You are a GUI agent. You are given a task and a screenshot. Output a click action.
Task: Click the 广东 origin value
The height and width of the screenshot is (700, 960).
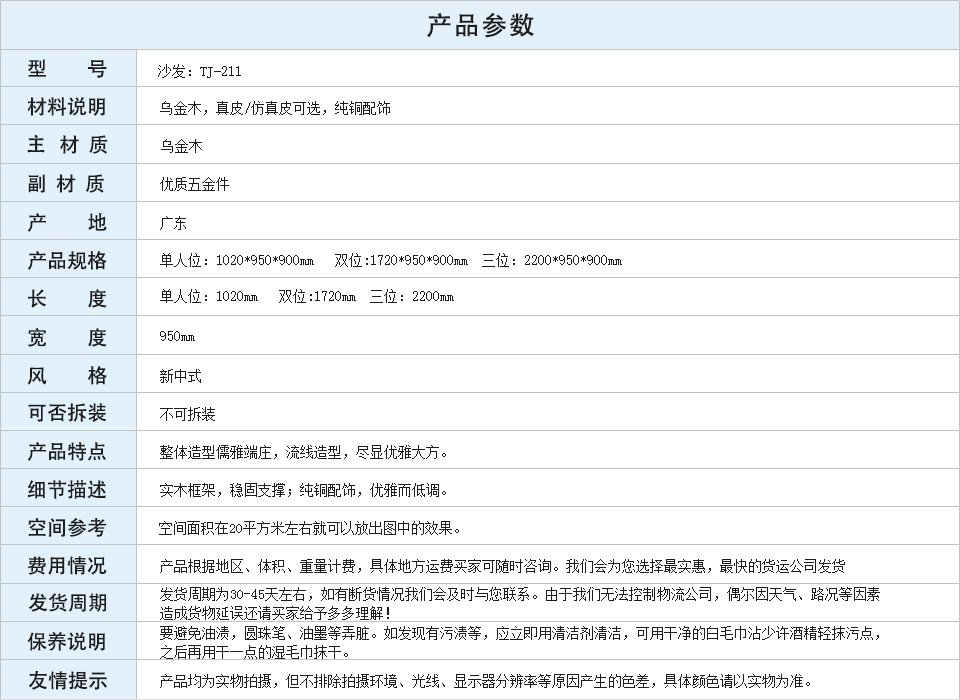pos(173,223)
